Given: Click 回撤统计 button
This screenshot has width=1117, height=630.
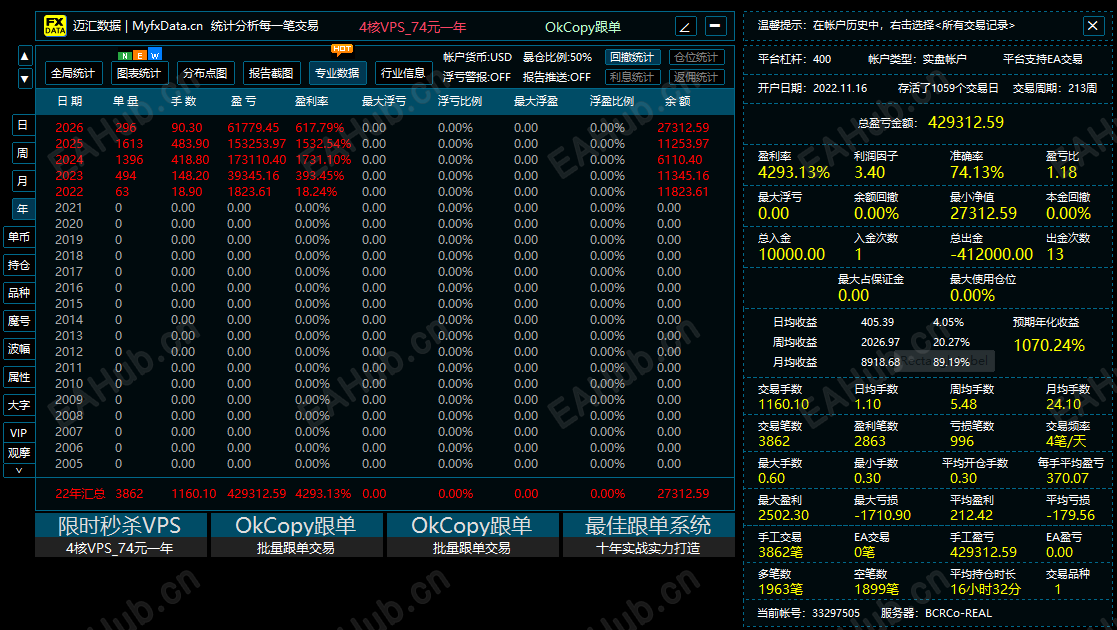Looking at the screenshot, I should point(633,57).
